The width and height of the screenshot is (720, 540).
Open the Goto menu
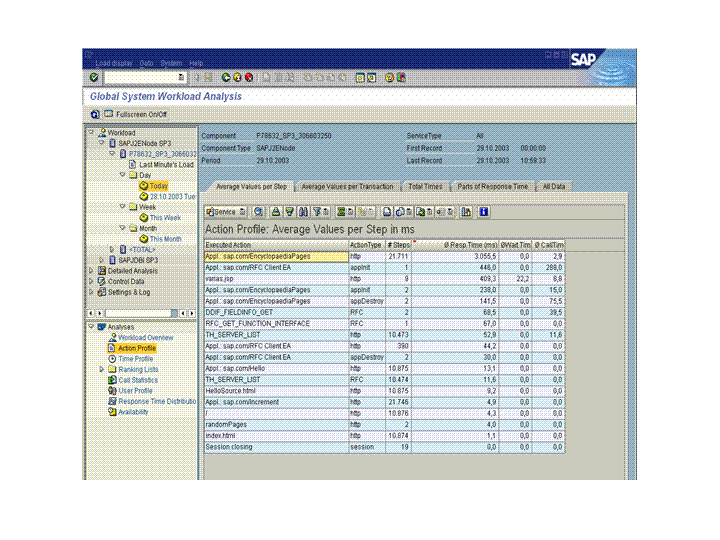pos(146,63)
